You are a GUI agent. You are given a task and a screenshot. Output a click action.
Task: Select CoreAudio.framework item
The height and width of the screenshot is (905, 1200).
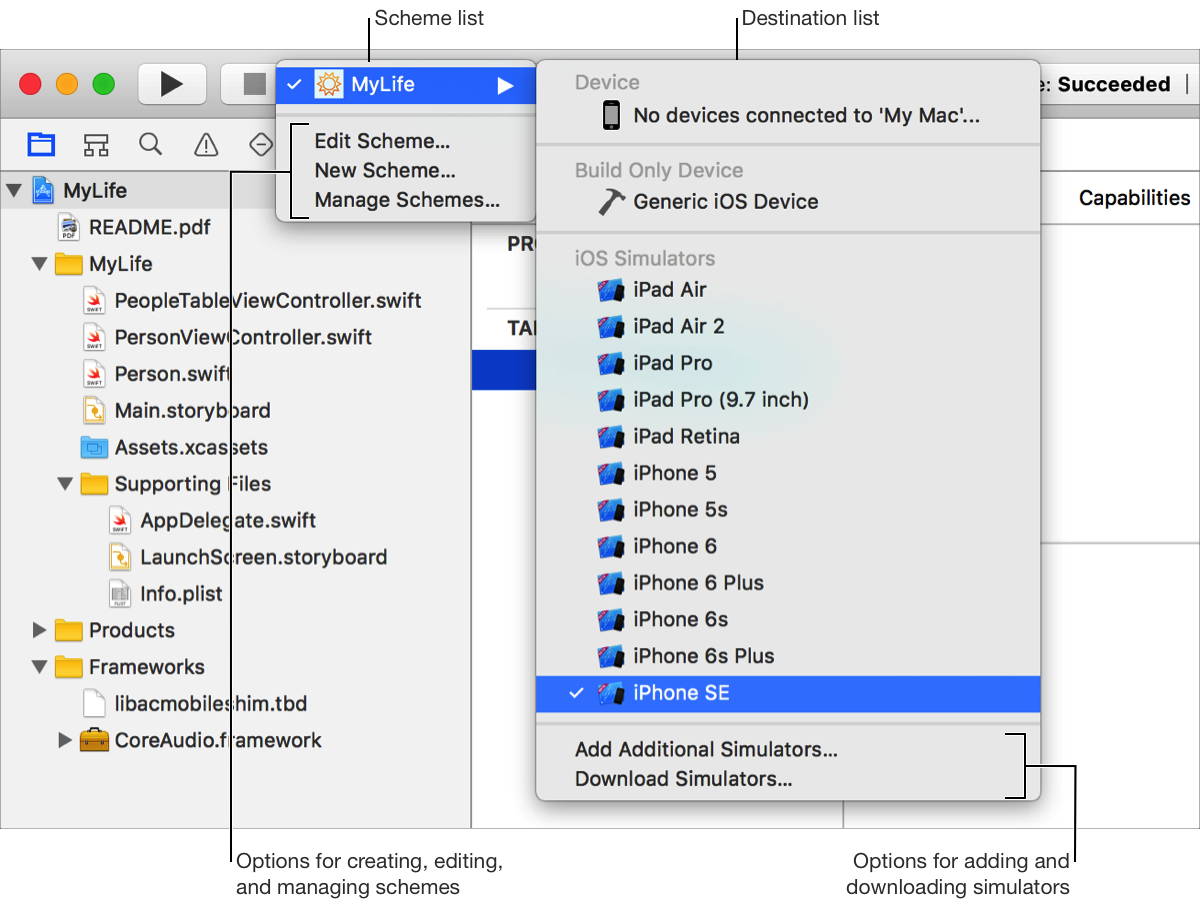click(x=218, y=741)
